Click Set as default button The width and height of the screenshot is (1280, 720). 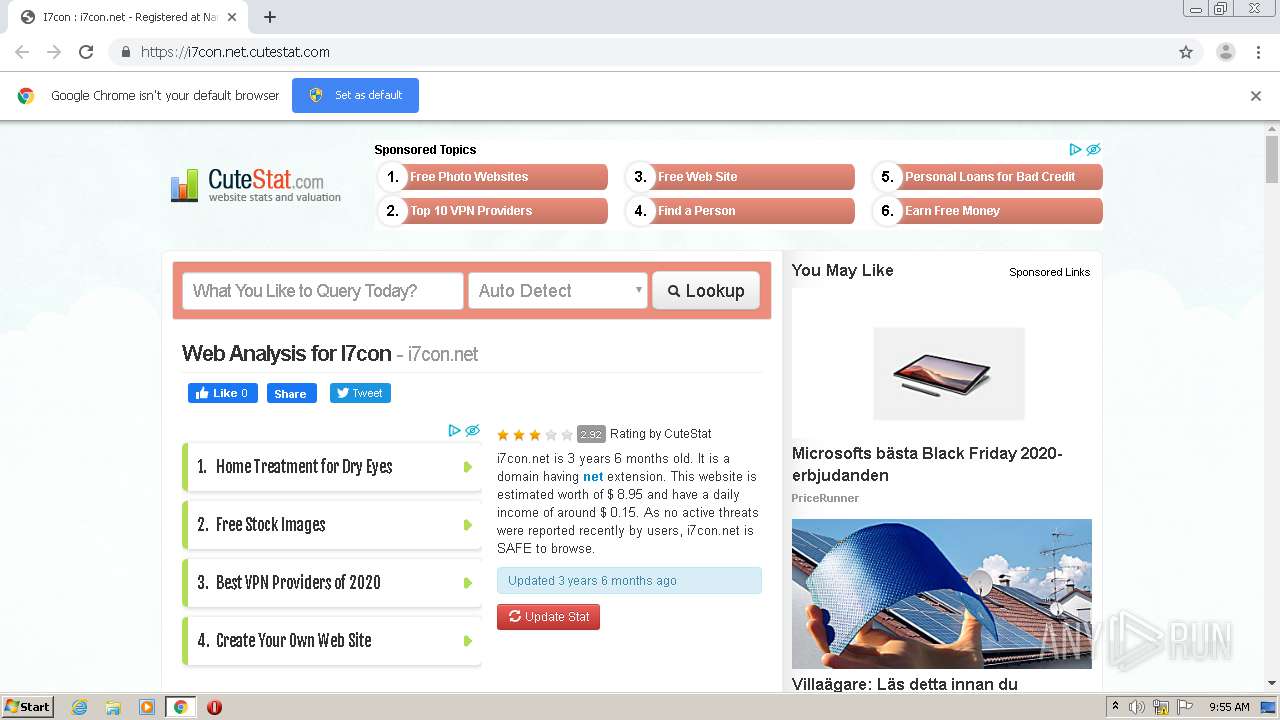[x=355, y=95]
